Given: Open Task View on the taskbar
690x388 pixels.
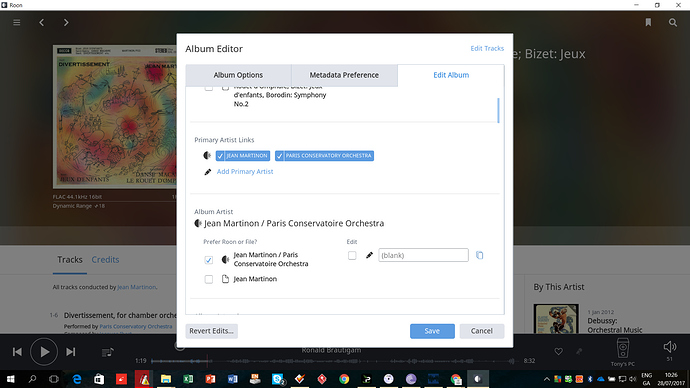Looking at the screenshot, I should pyautogui.click(x=54, y=379).
